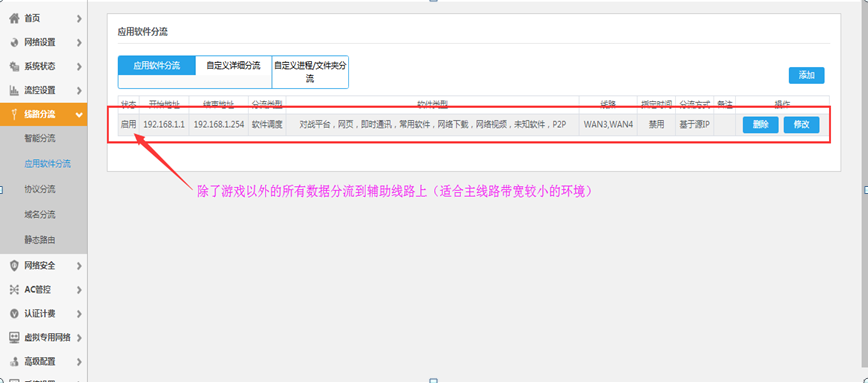Image resolution: width=868 pixels, height=383 pixels.
Task: Open 智能分流 in the sidebar
Action: click(x=40, y=138)
